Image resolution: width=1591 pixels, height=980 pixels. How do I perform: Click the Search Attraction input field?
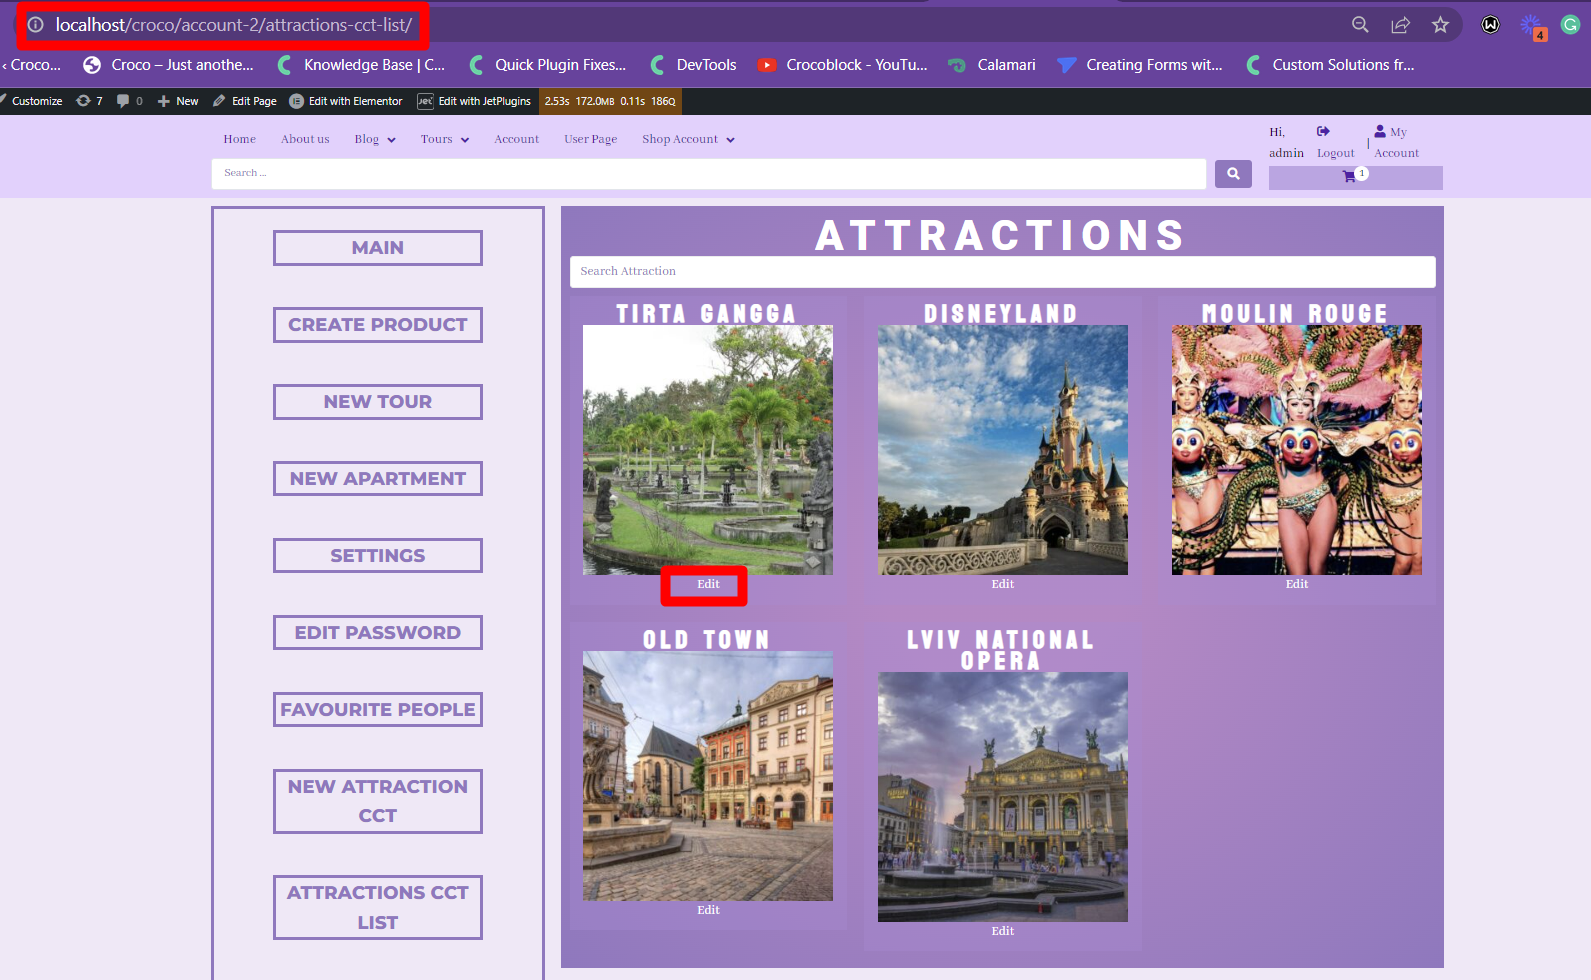point(1002,272)
